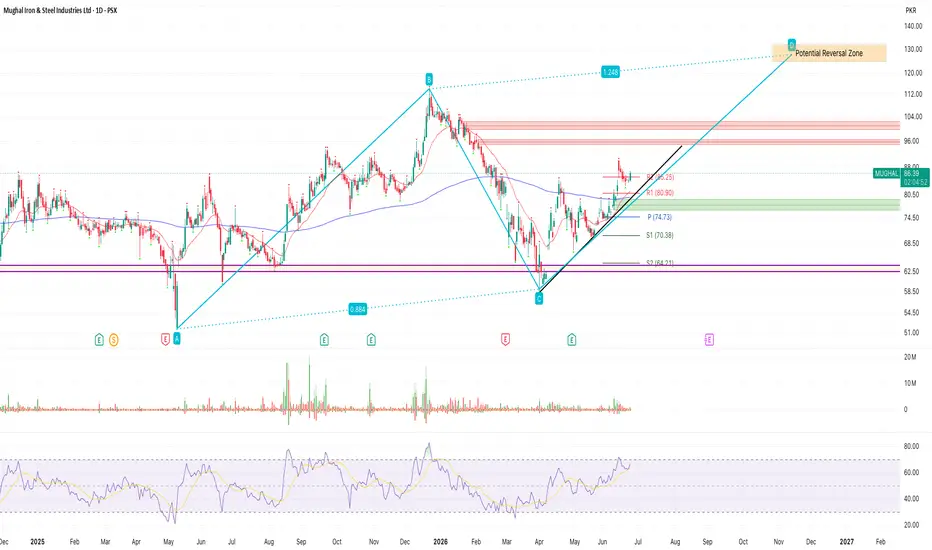Click 58.50 on the price axis

point(911,291)
